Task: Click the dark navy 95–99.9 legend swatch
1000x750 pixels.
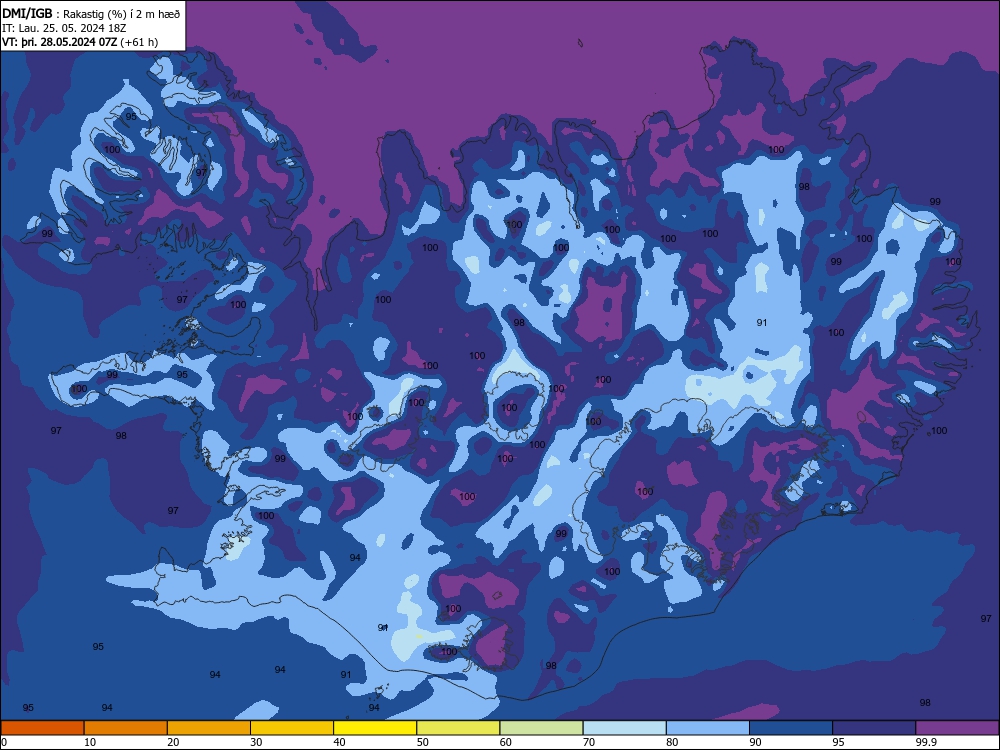Action: point(874,728)
